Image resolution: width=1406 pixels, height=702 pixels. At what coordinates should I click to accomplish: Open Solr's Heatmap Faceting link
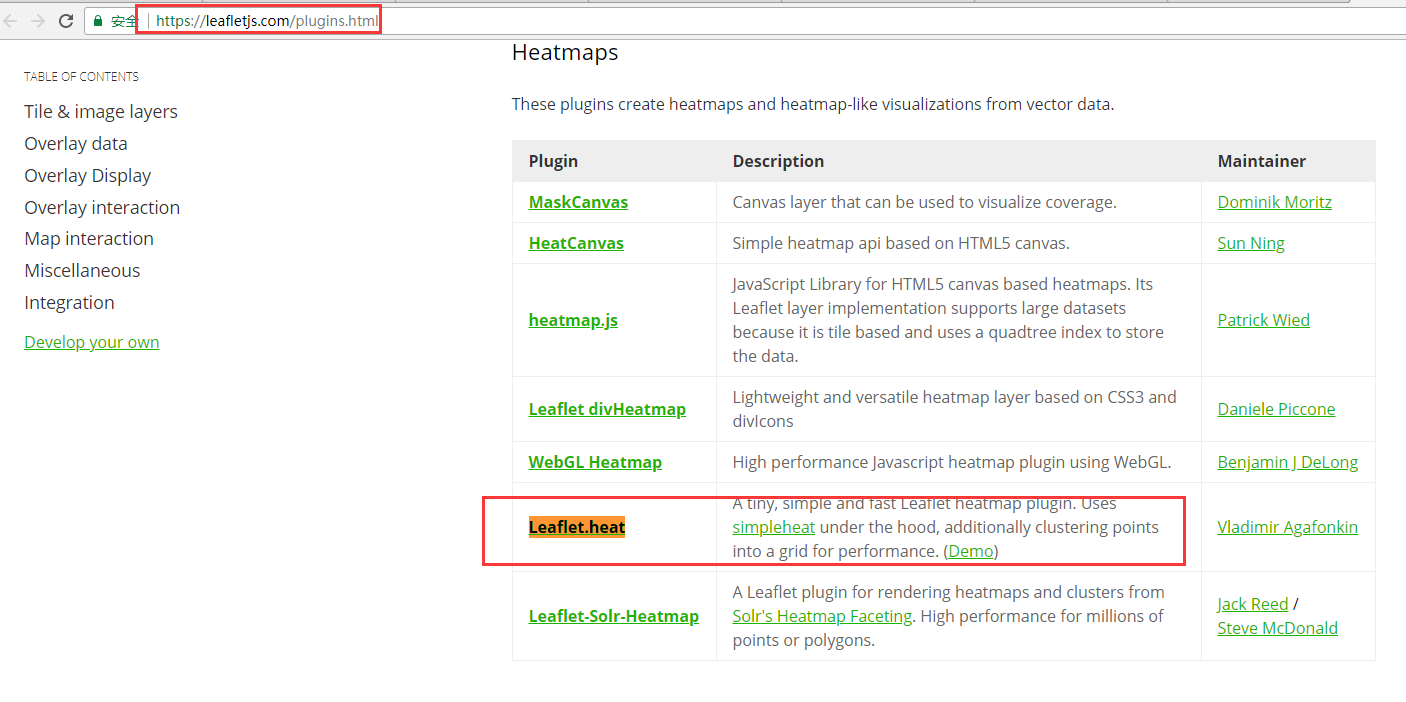click(x=822, y=616)
